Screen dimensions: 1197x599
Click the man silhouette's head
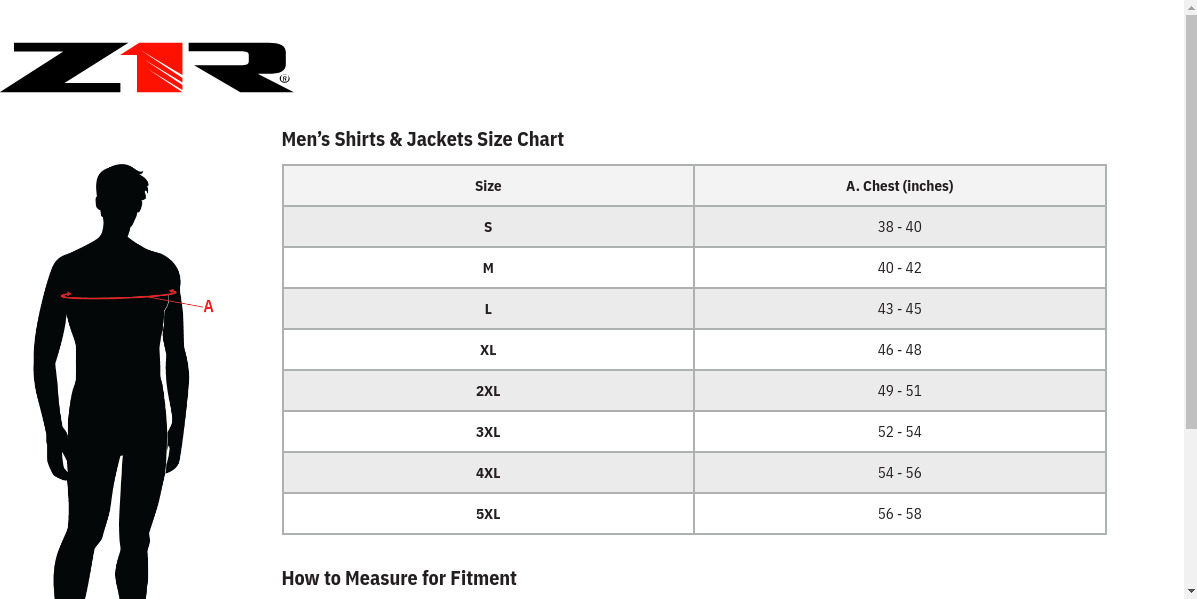(122, 195)
